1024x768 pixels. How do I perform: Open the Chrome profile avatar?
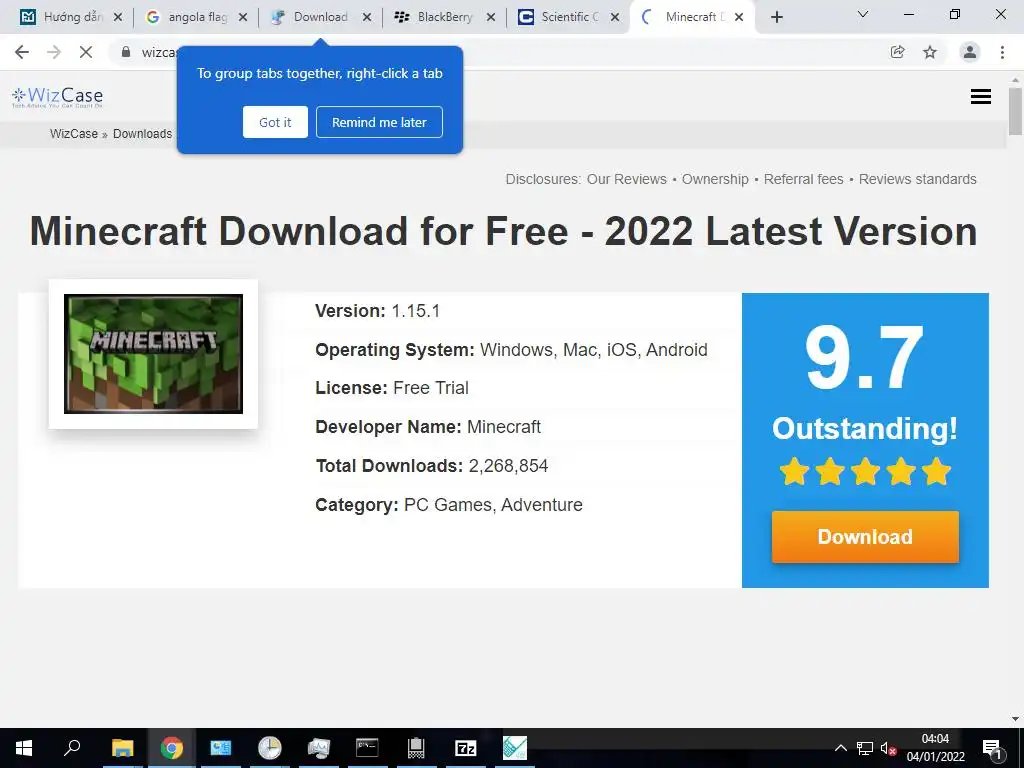970,52
